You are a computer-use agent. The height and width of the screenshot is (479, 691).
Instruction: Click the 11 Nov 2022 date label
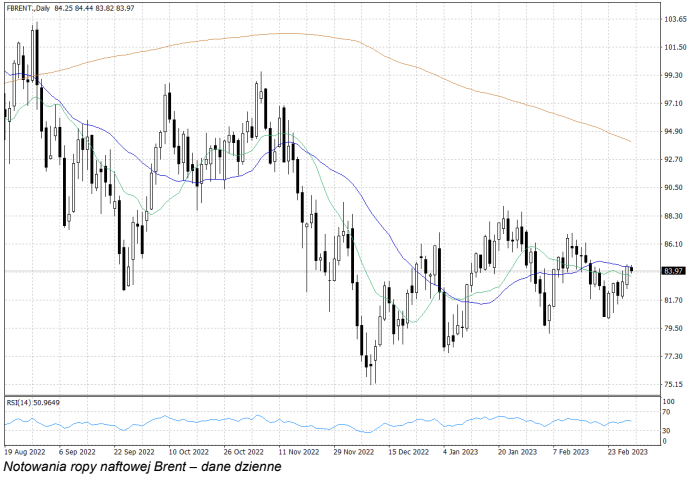[298, 451]
